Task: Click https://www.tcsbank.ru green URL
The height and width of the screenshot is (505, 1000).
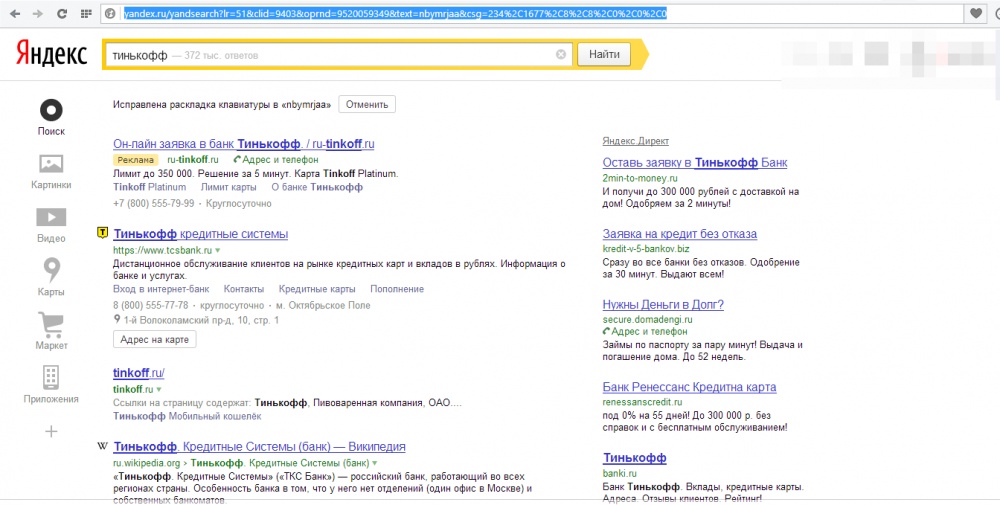Action: point(163,251)
